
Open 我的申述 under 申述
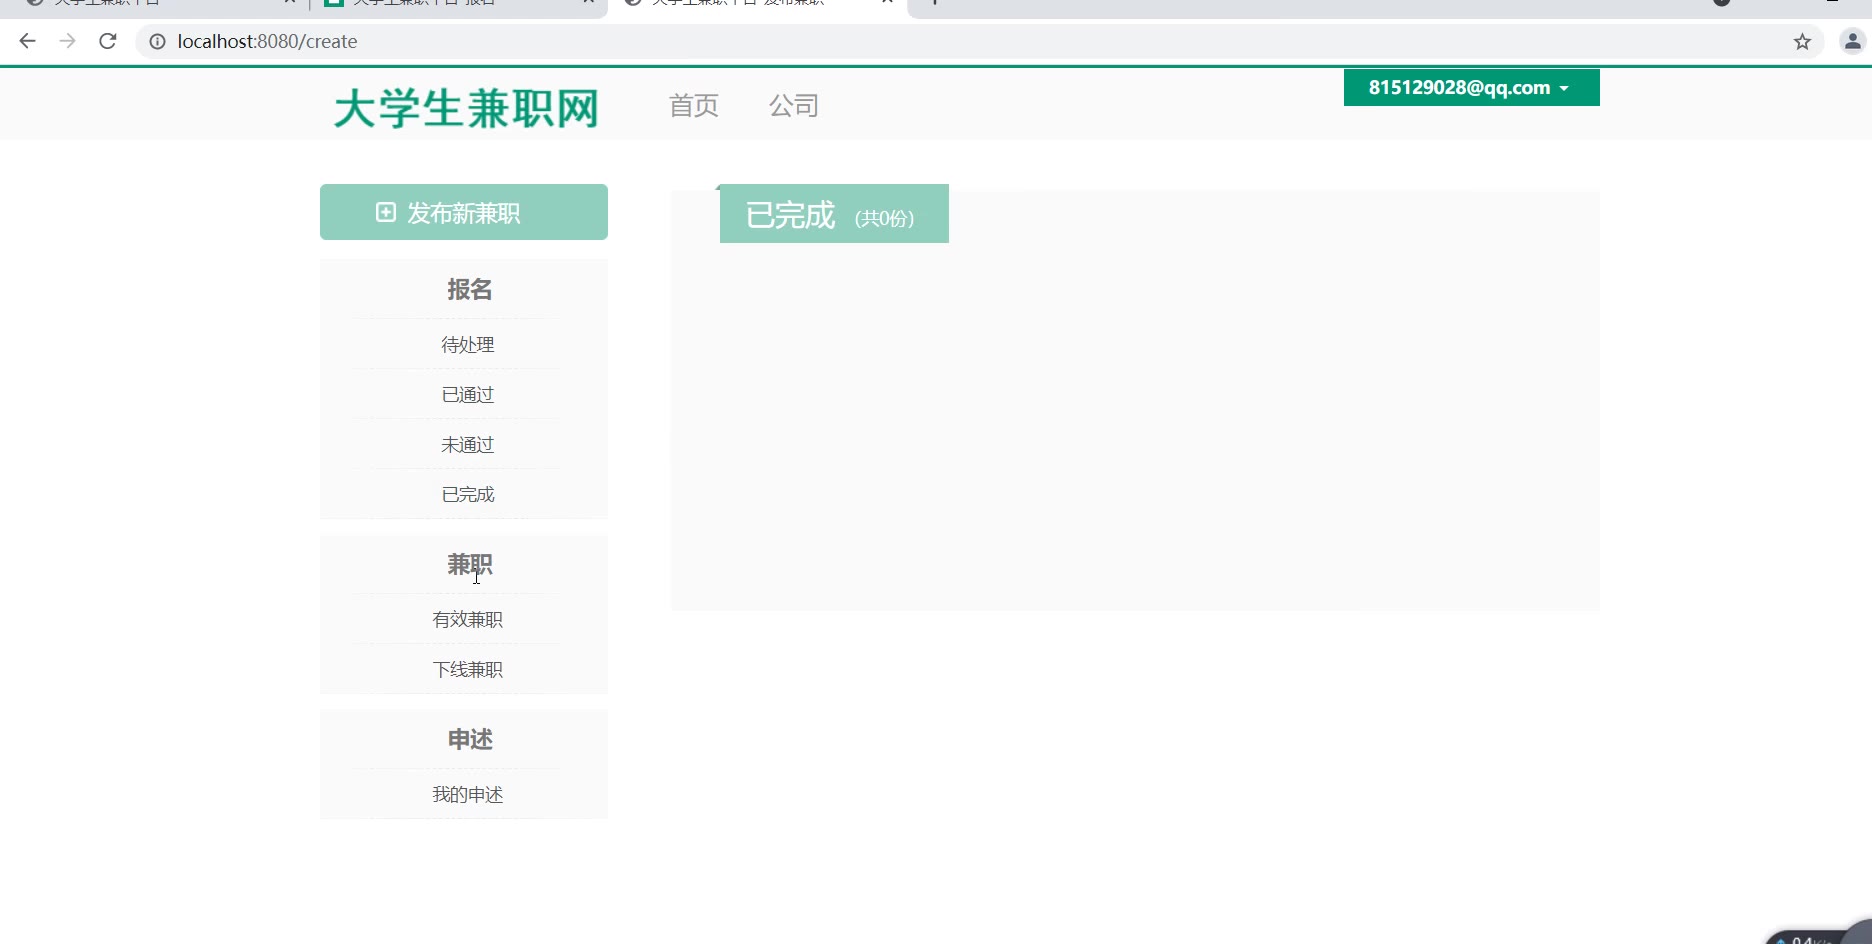(x=468, y=794)
